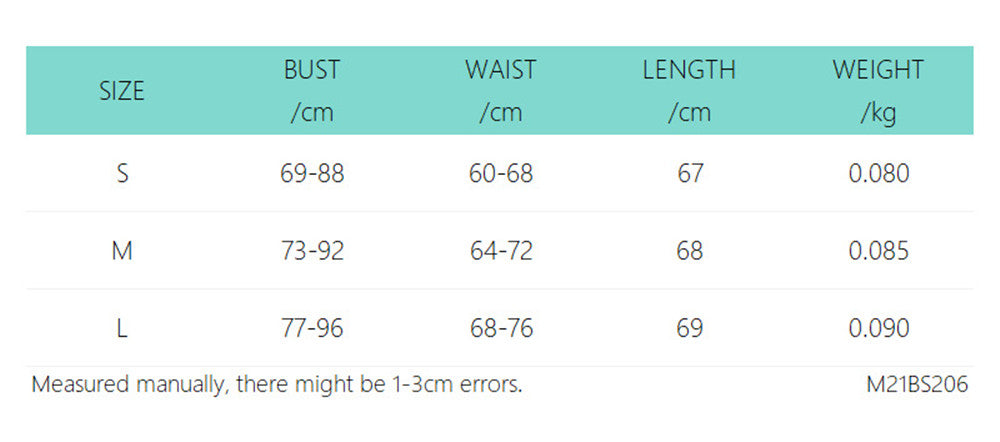Viewport: 1000px width, 442px height.
Task: Click the WEIGHT /kg column header
Action: pos(878,91)
